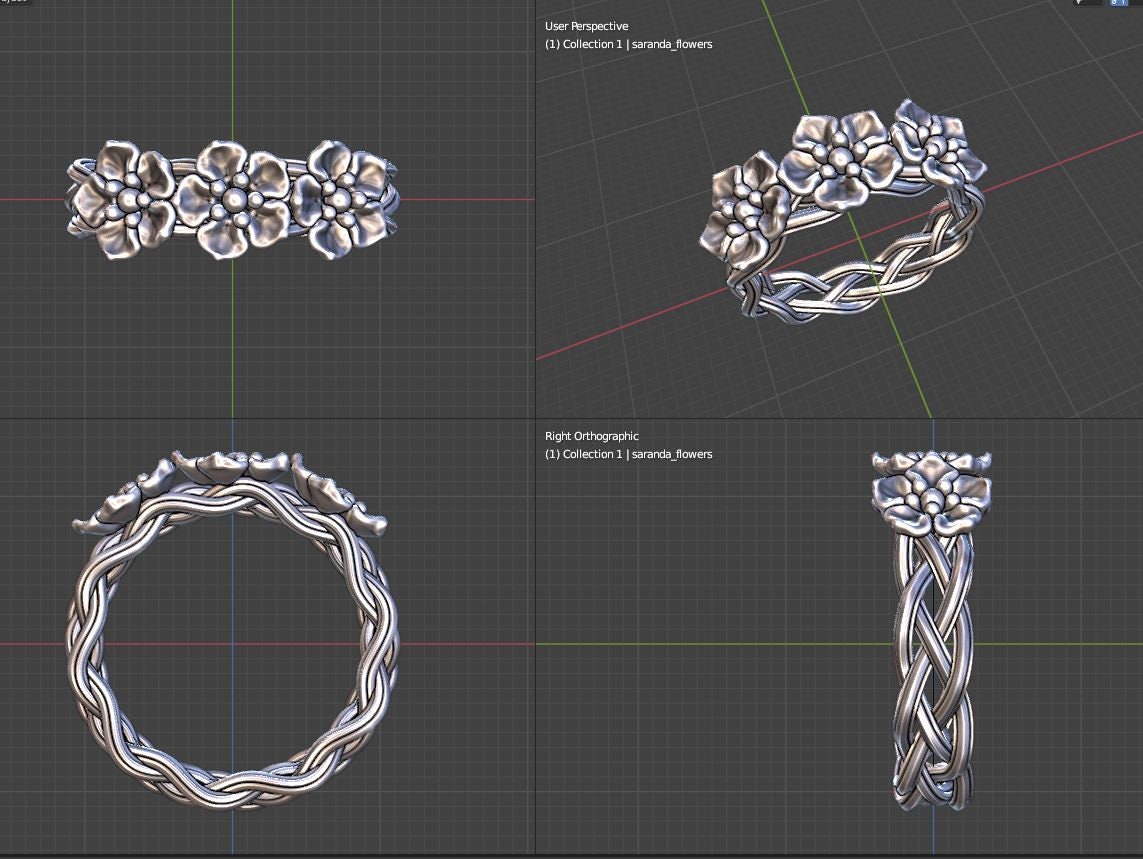
Task: Click the empty center of the ring in front view
Action: coord(233,645)
